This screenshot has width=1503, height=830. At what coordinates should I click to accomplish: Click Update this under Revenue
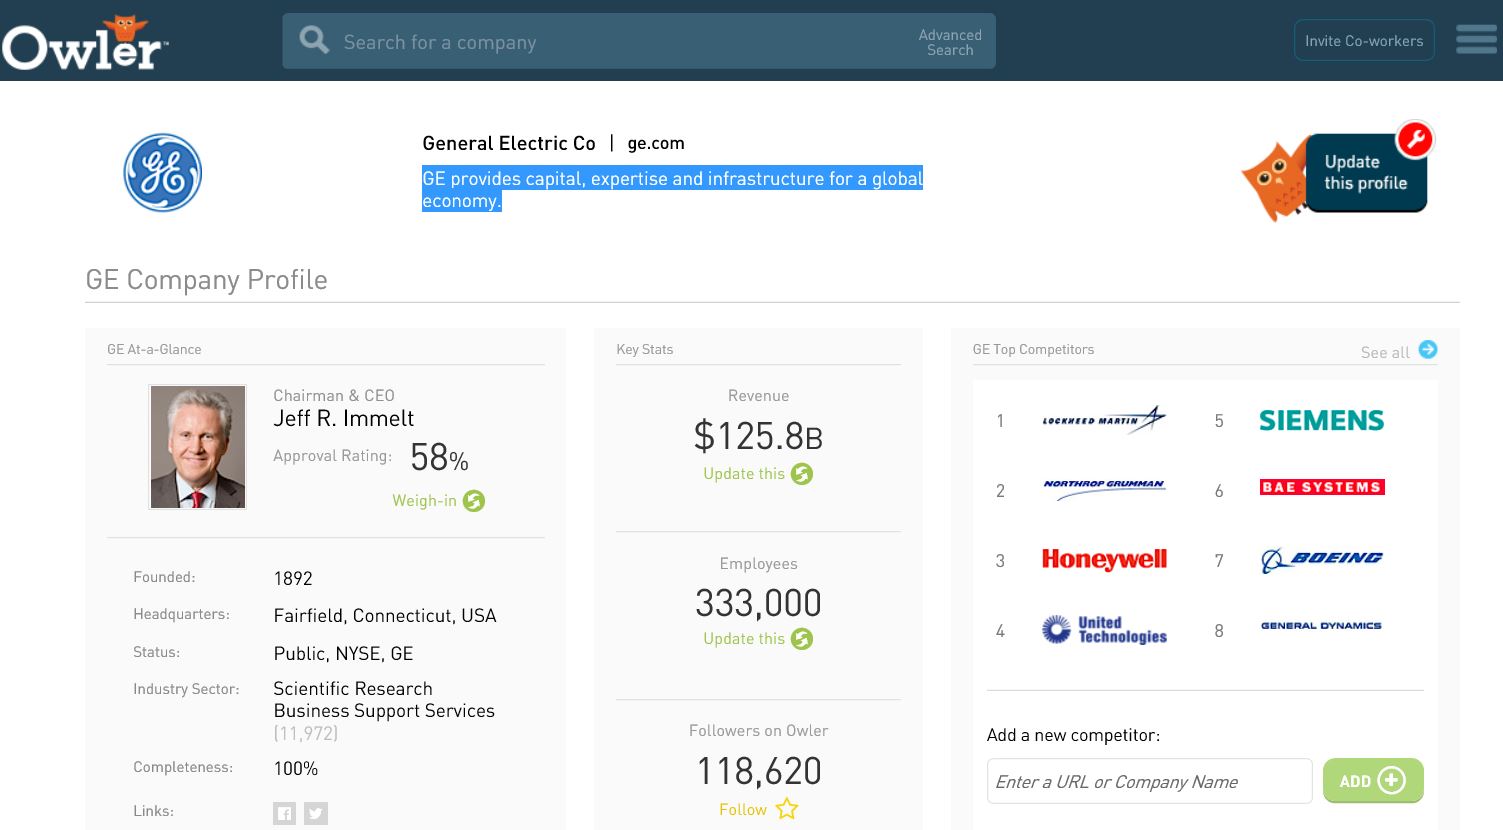click(757, 474)
